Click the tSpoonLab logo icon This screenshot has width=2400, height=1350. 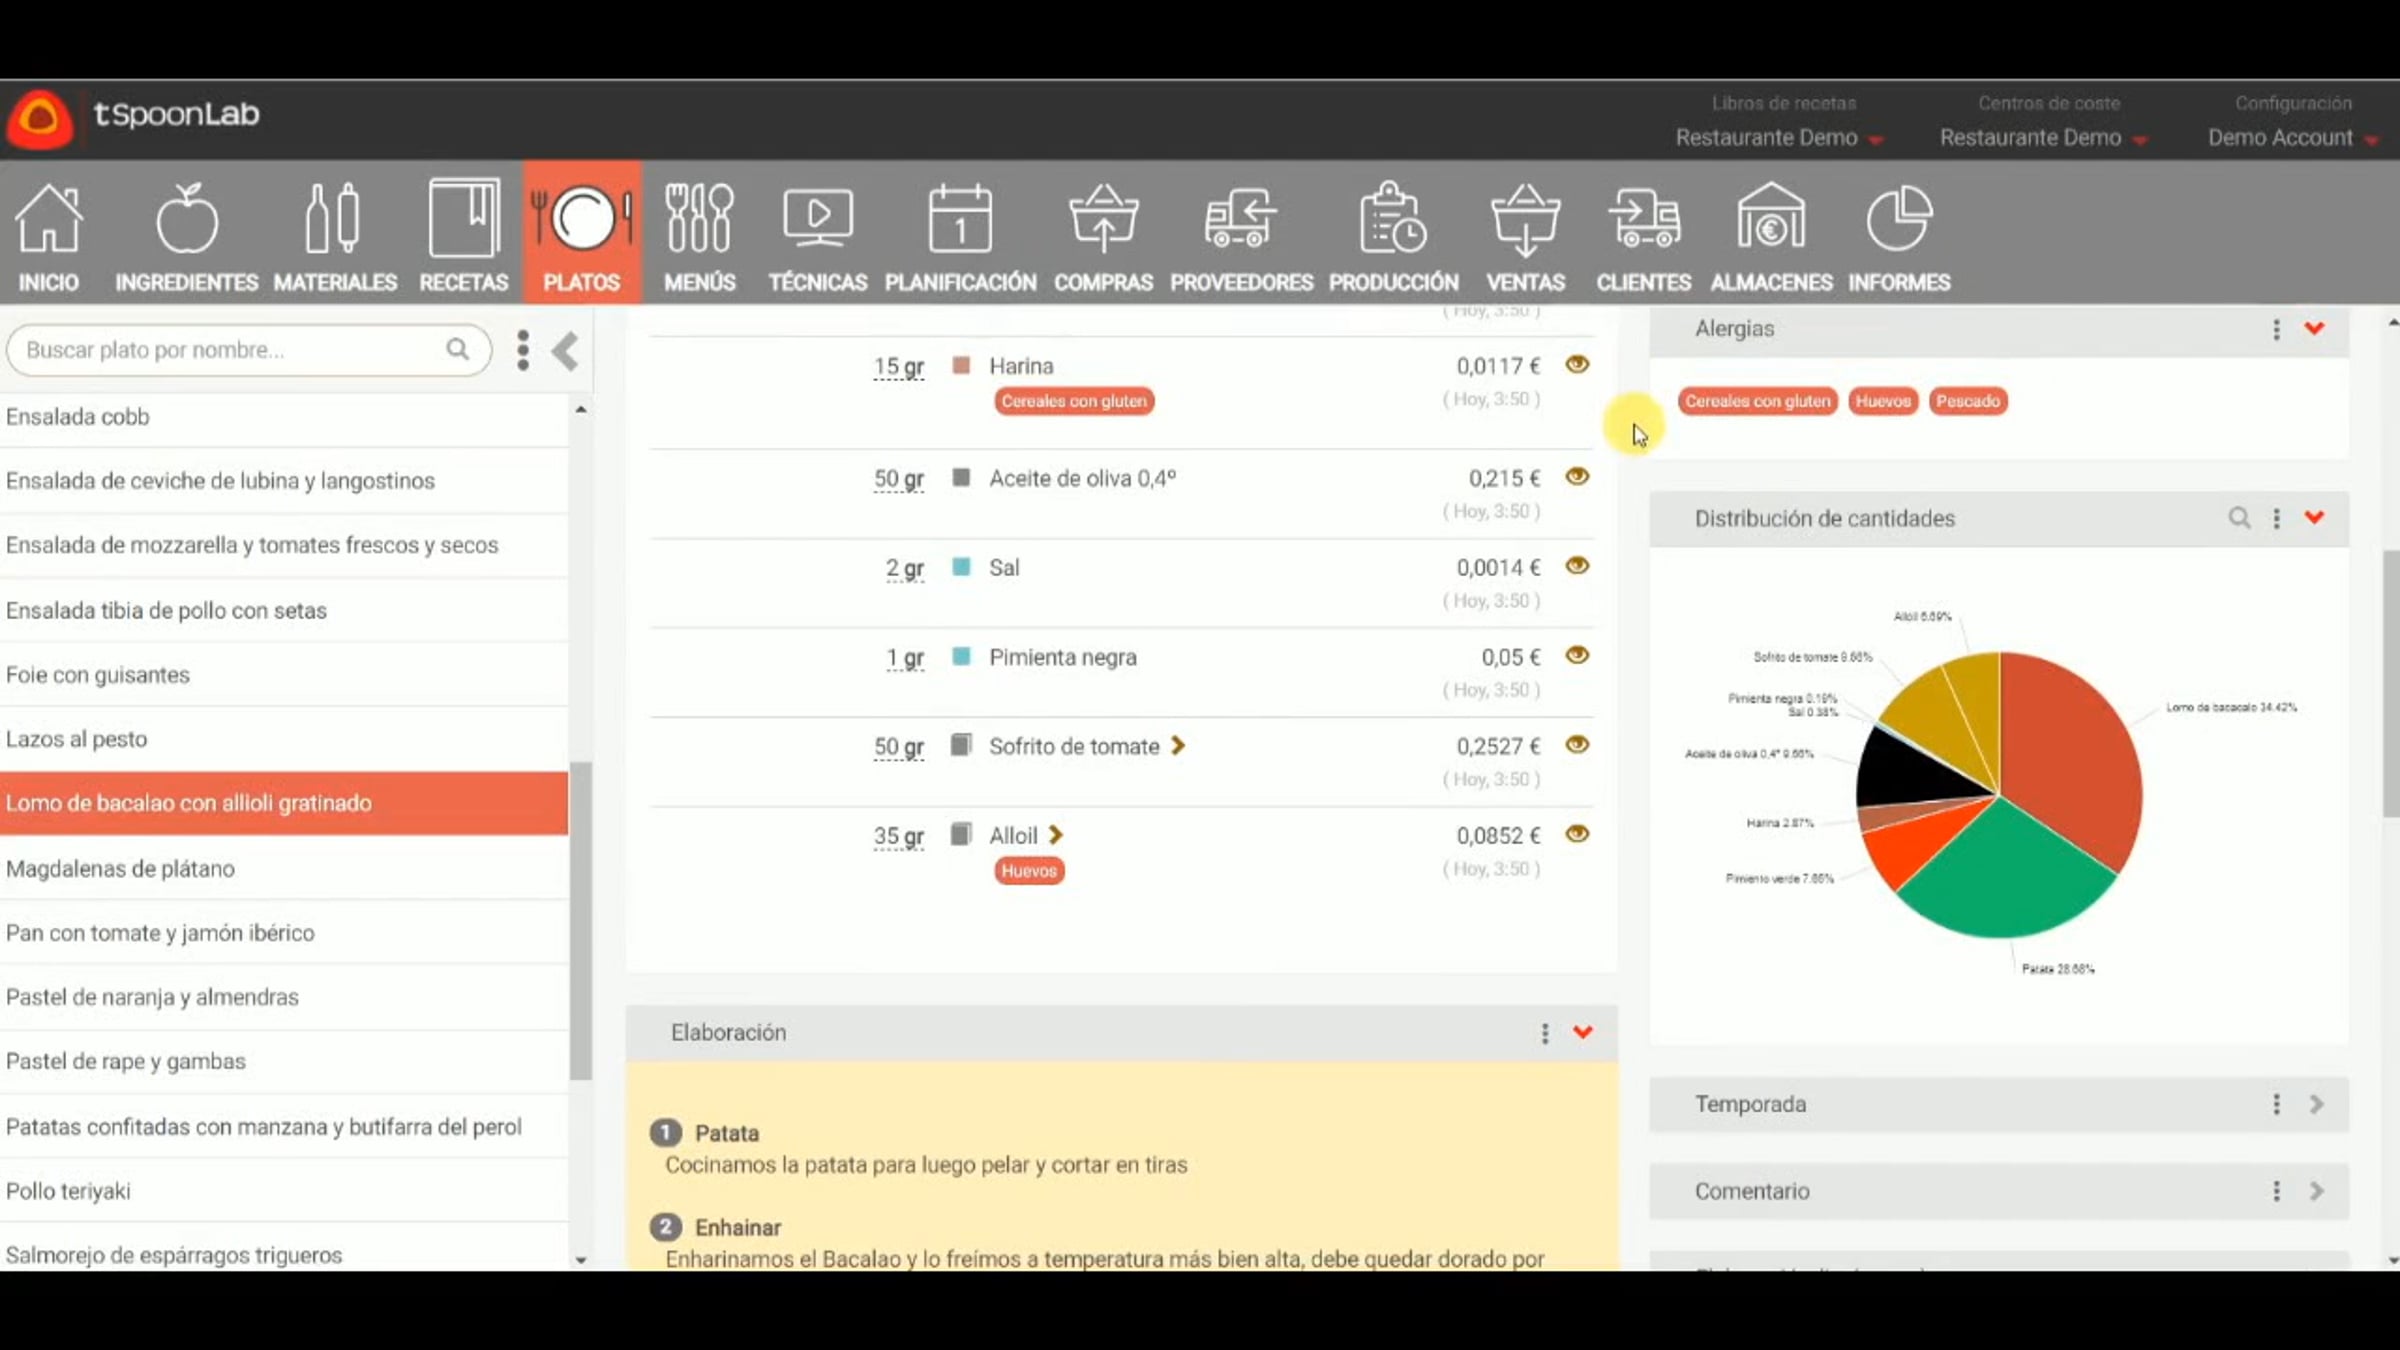click(40, 119)
